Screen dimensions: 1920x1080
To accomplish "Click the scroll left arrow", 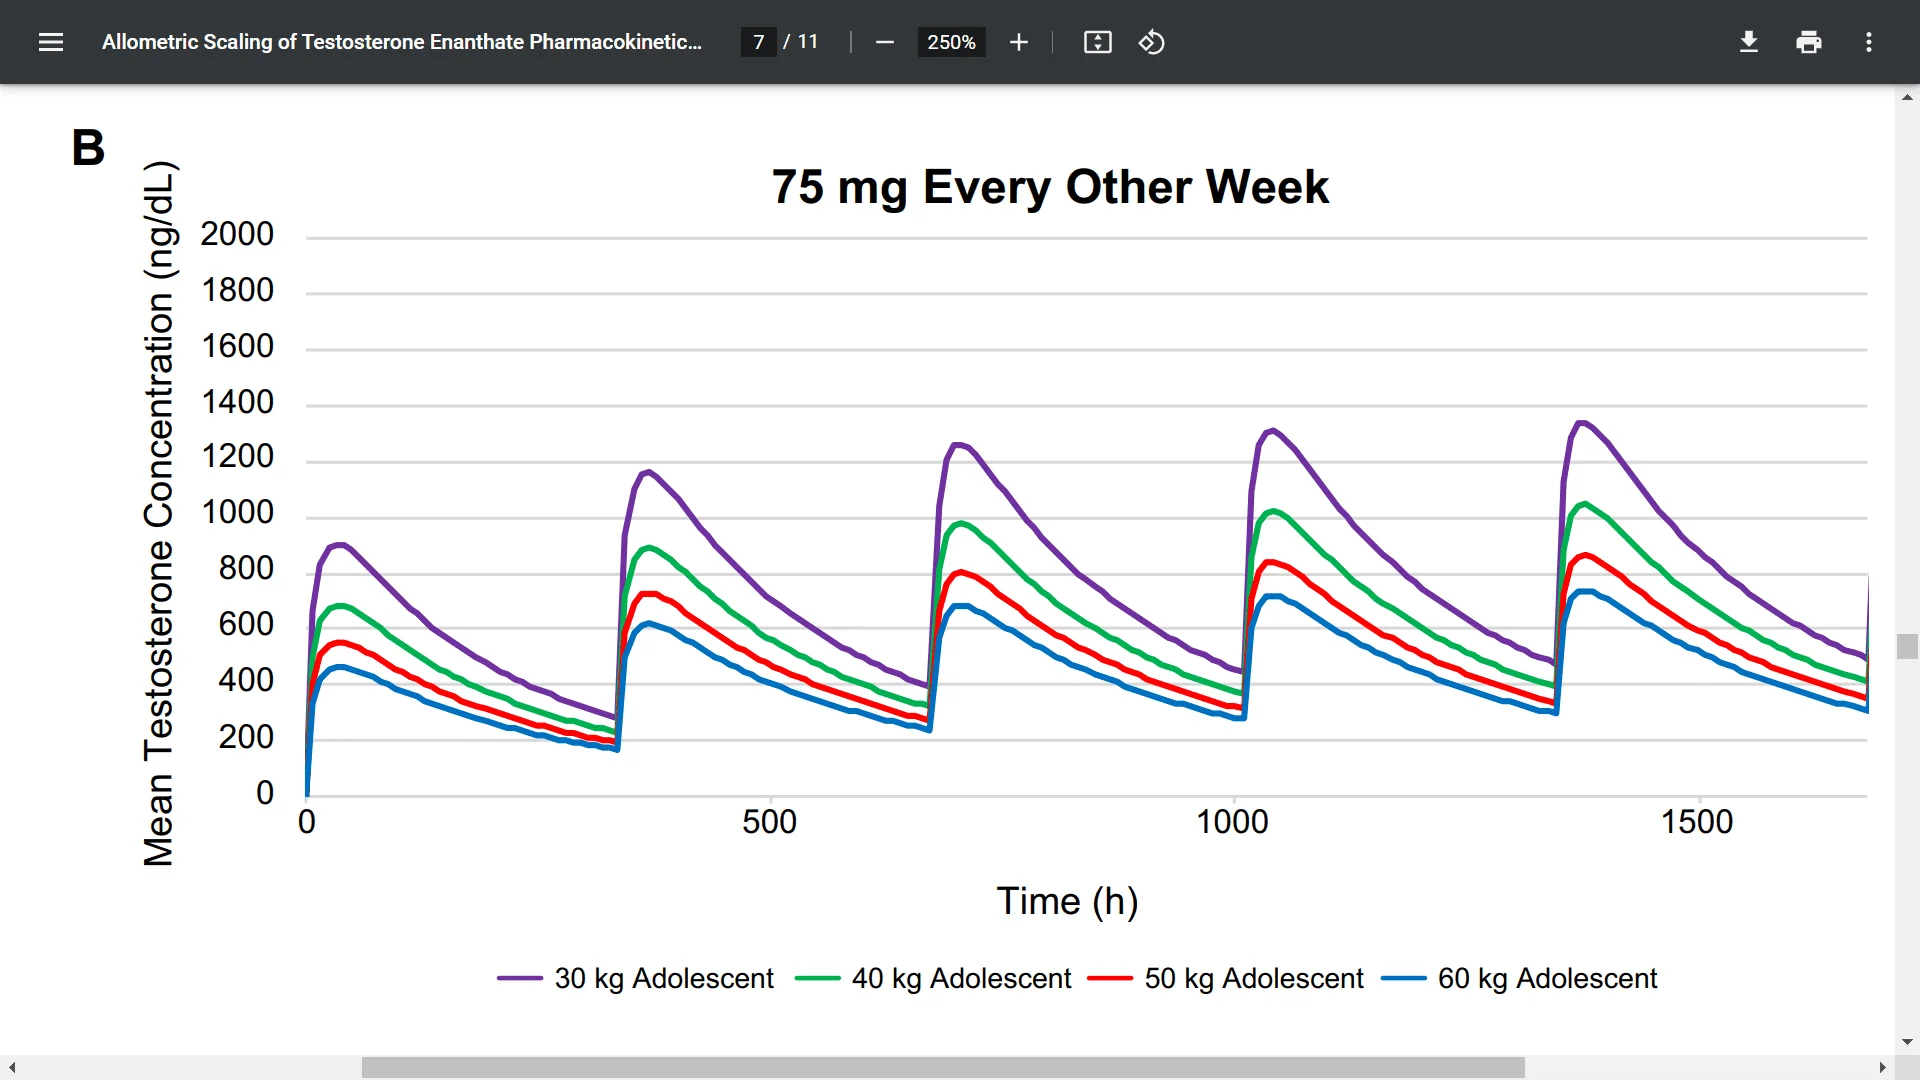I will click(x=12, y=1068).
